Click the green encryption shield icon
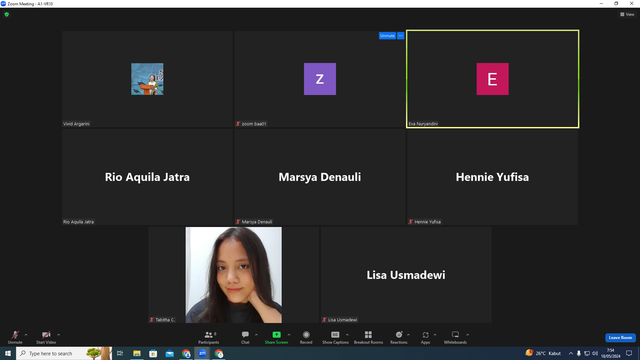Viewport: 640px width, 360px height. pos(7,14)
